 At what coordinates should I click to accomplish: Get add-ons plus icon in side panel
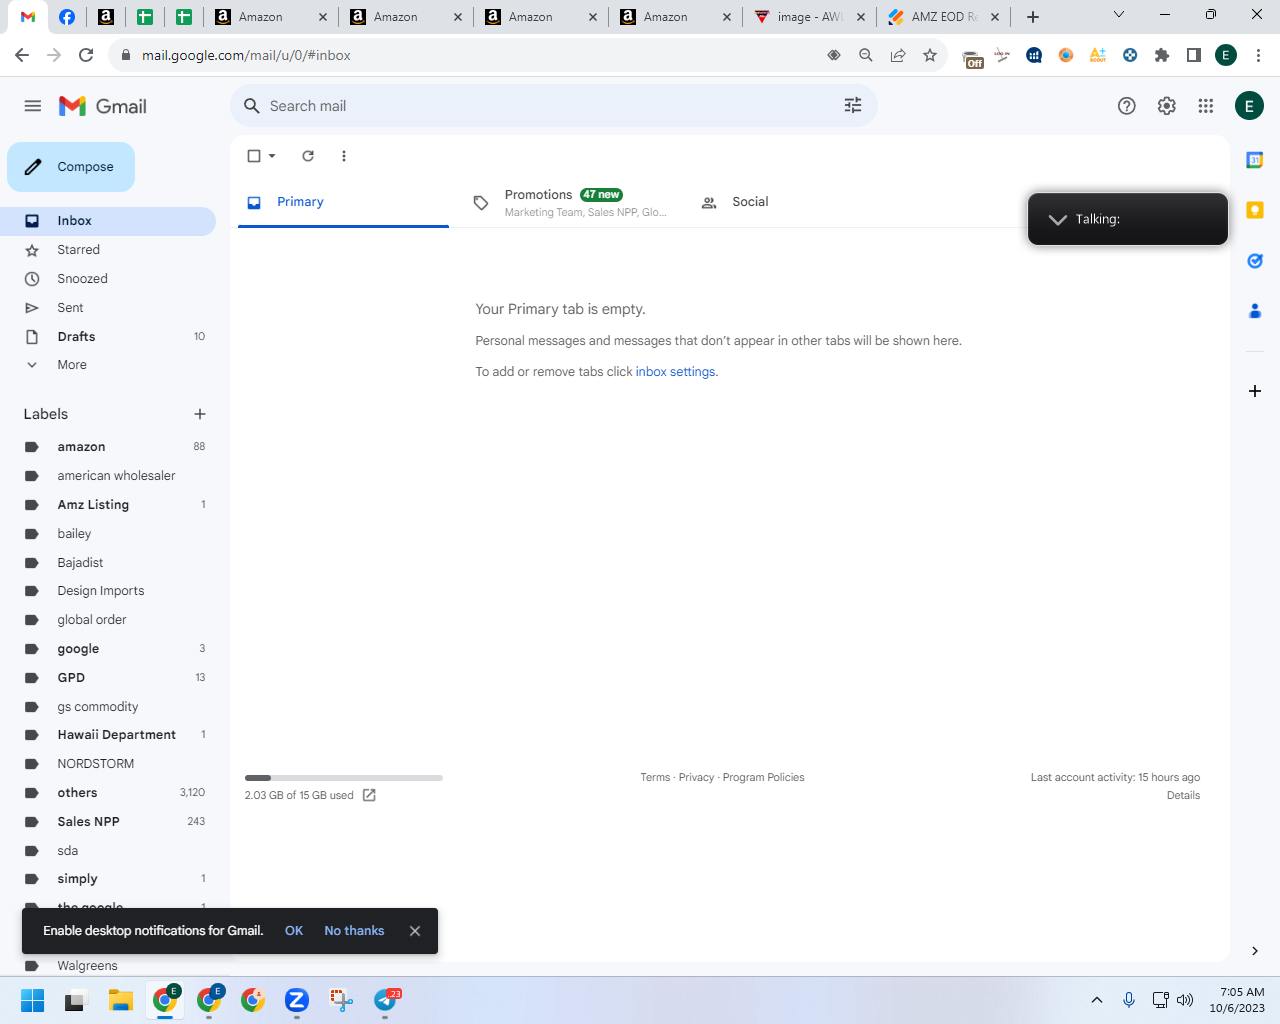[1255, 391]
